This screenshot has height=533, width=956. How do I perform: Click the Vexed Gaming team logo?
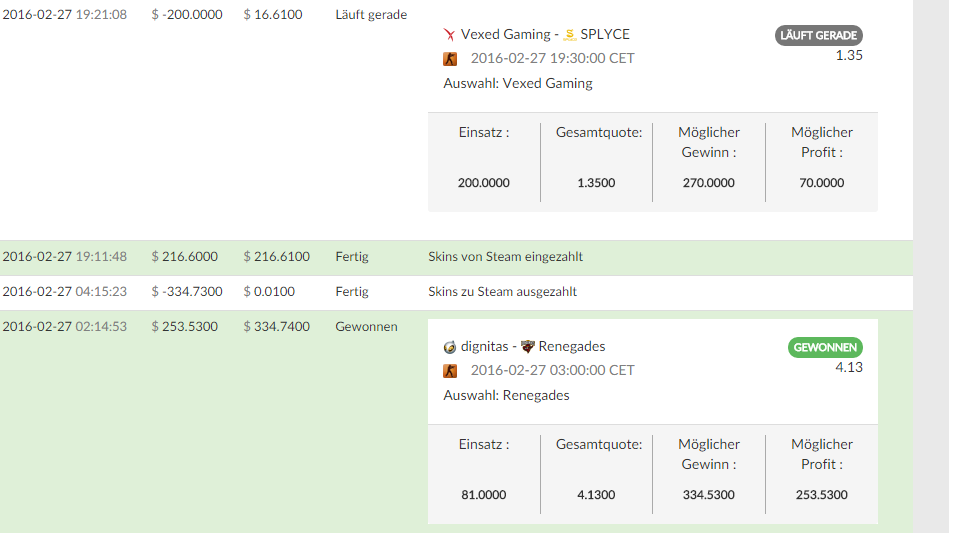(x=450, y=34)
